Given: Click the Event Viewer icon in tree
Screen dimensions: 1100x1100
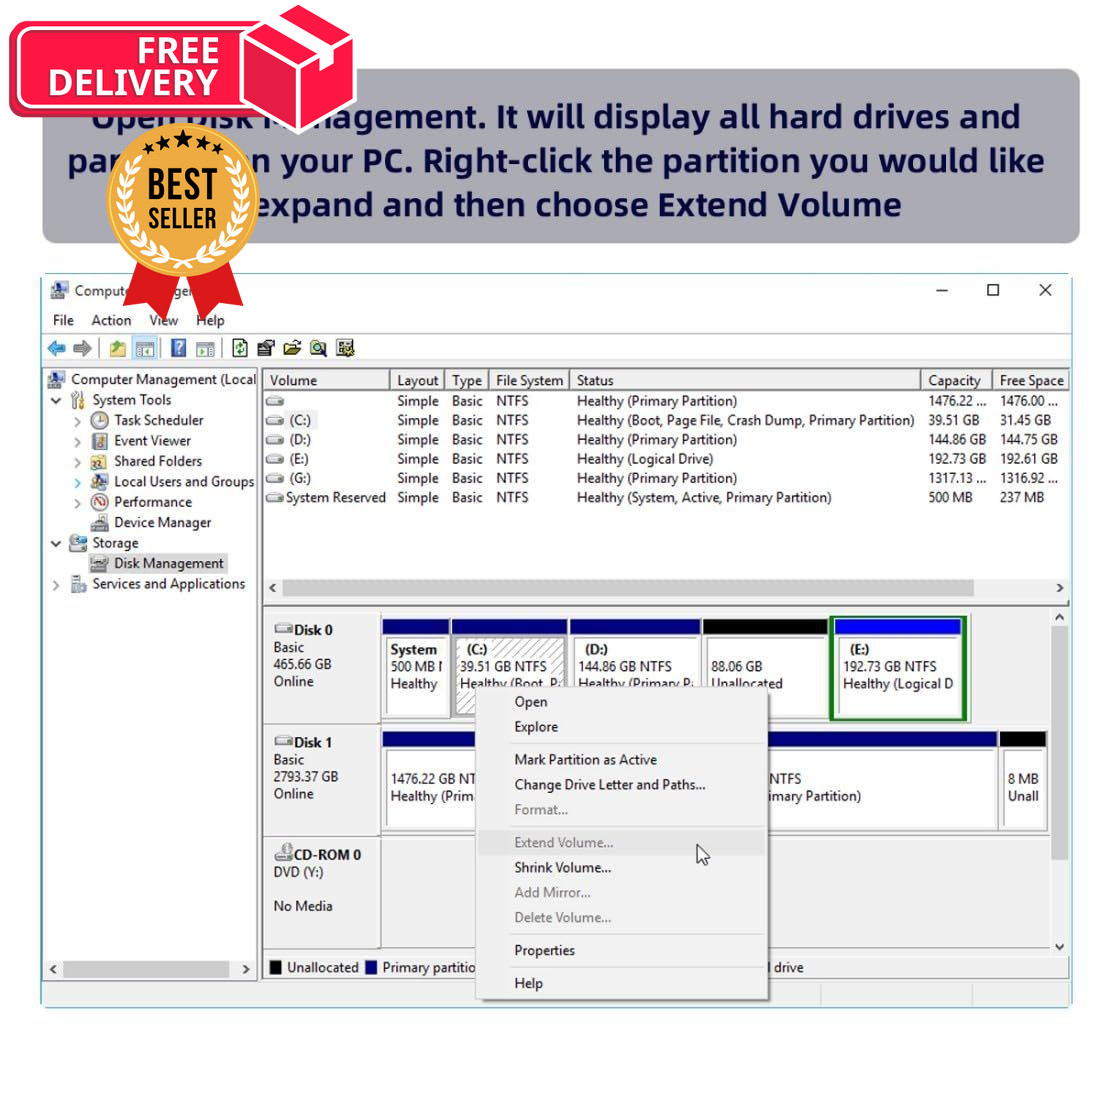Looking at the screenshot, I should pos(100,441).
